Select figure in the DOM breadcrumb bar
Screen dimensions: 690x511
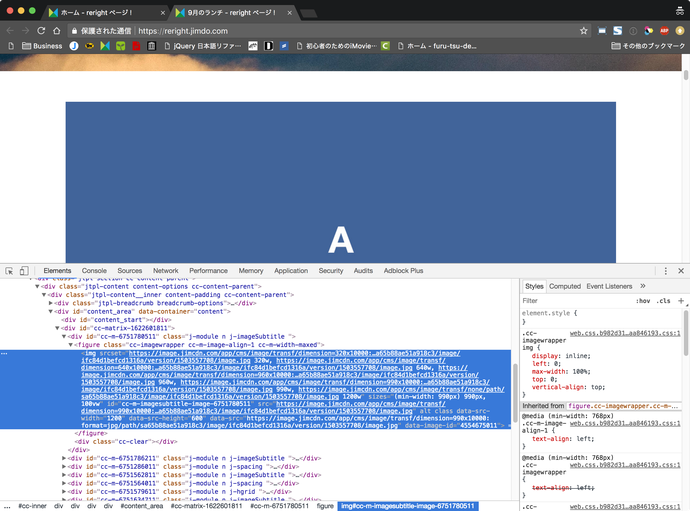pyautogui.click(x=325, y=506)
